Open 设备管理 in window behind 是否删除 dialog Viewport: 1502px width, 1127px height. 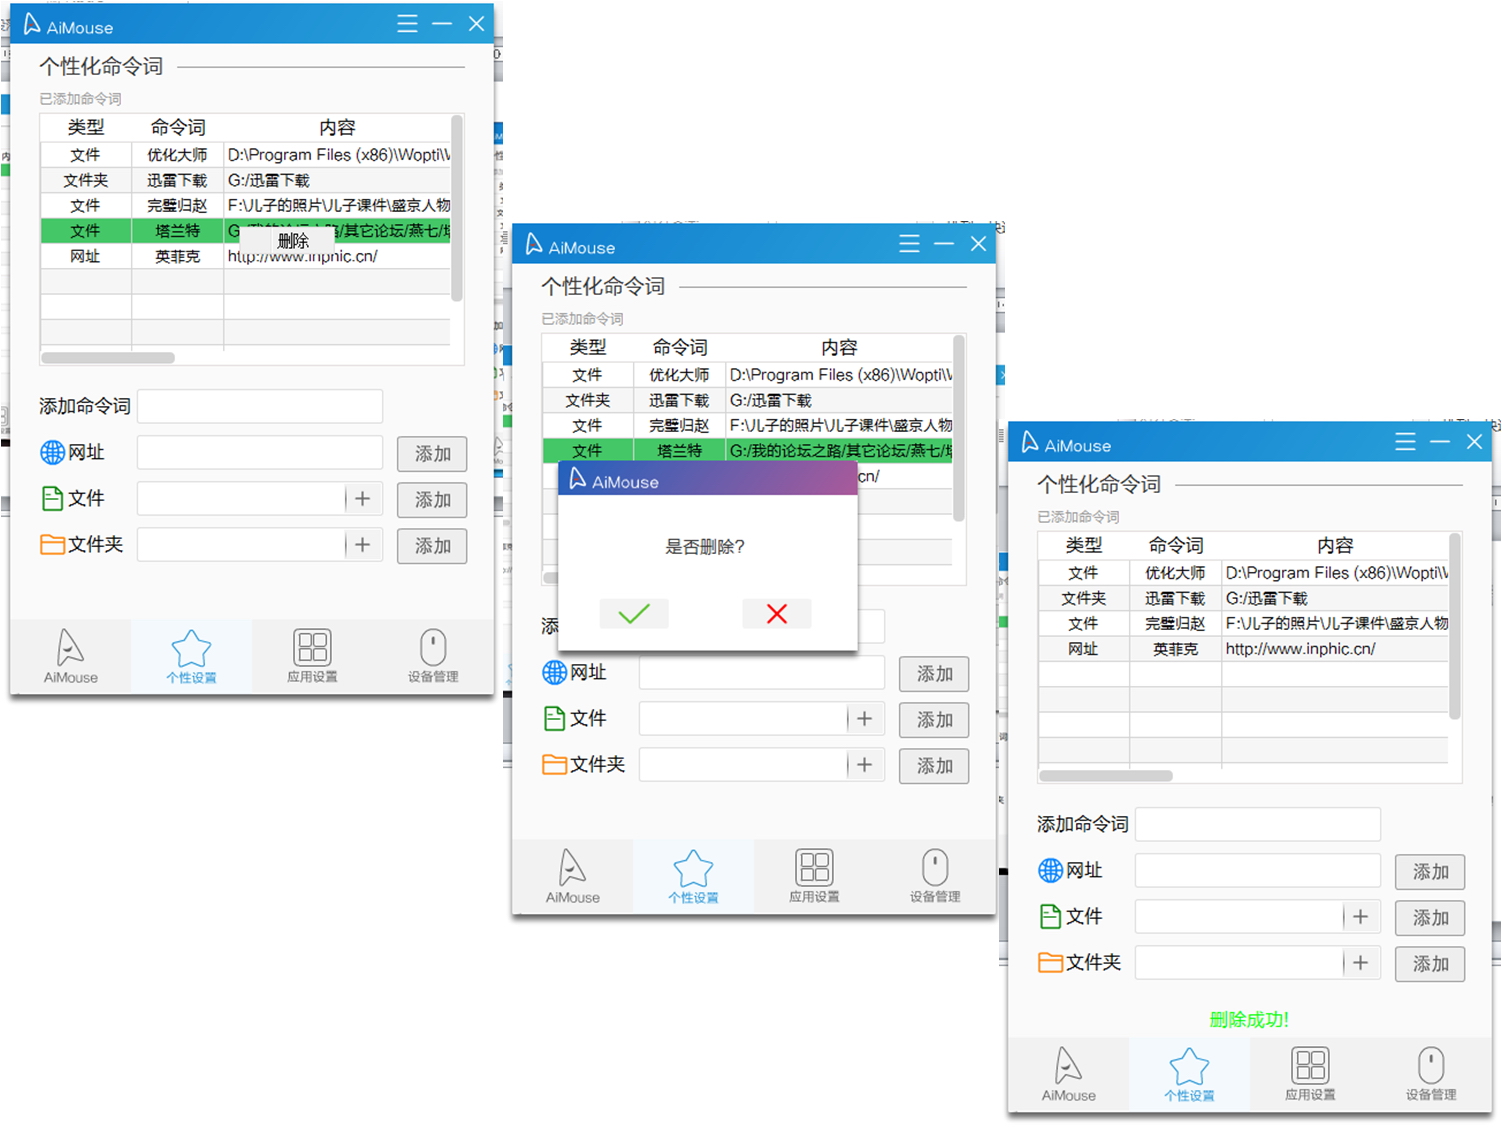(934, 876)
